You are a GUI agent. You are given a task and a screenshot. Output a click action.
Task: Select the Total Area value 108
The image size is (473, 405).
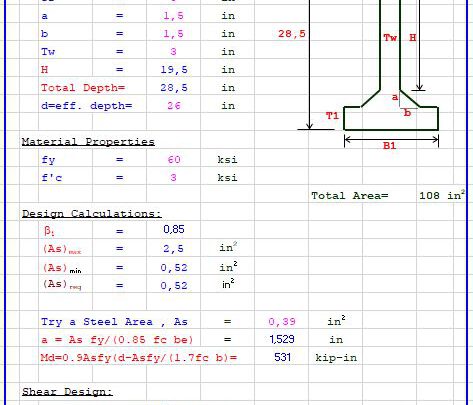point(429,196)
